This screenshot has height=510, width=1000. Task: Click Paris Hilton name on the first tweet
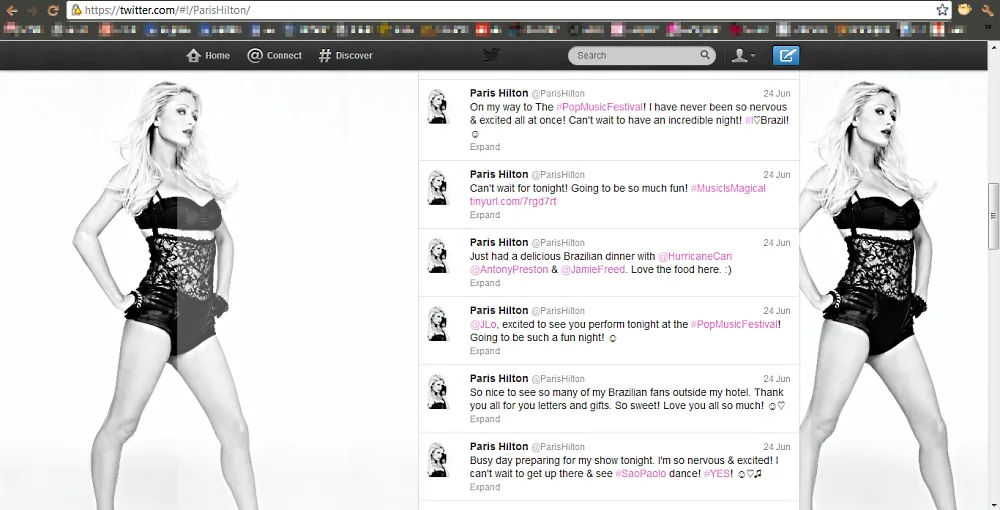(499, 93)
